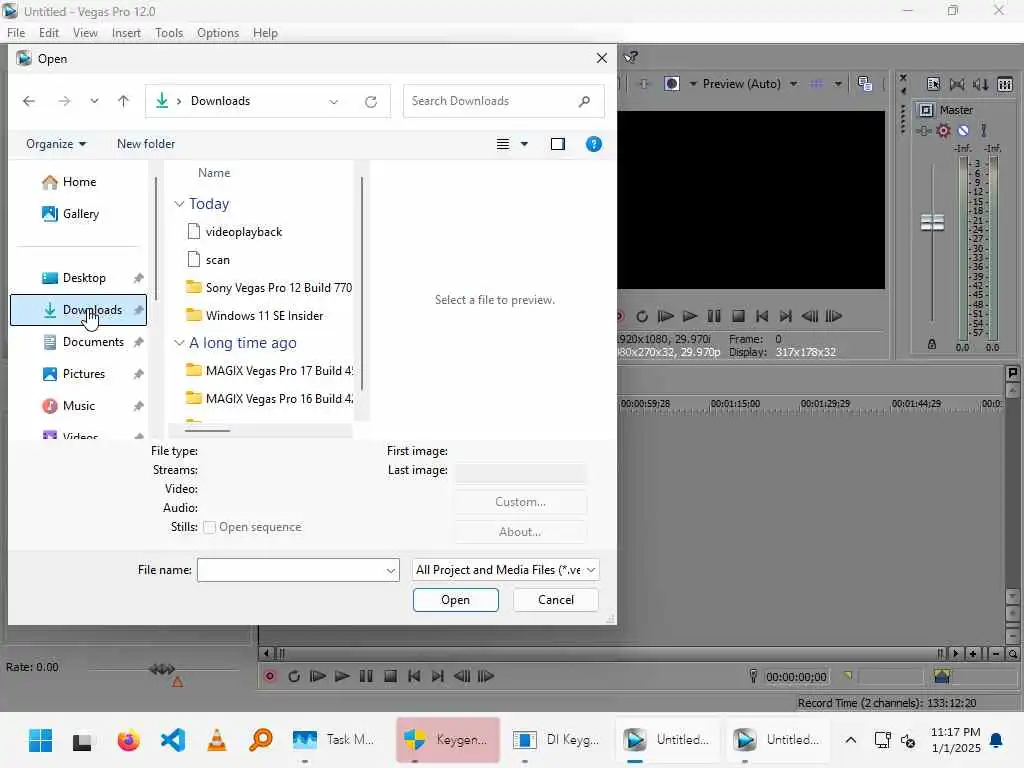Click the split screen view icon in preview
1024x768 pixels.
pos(672,84)
